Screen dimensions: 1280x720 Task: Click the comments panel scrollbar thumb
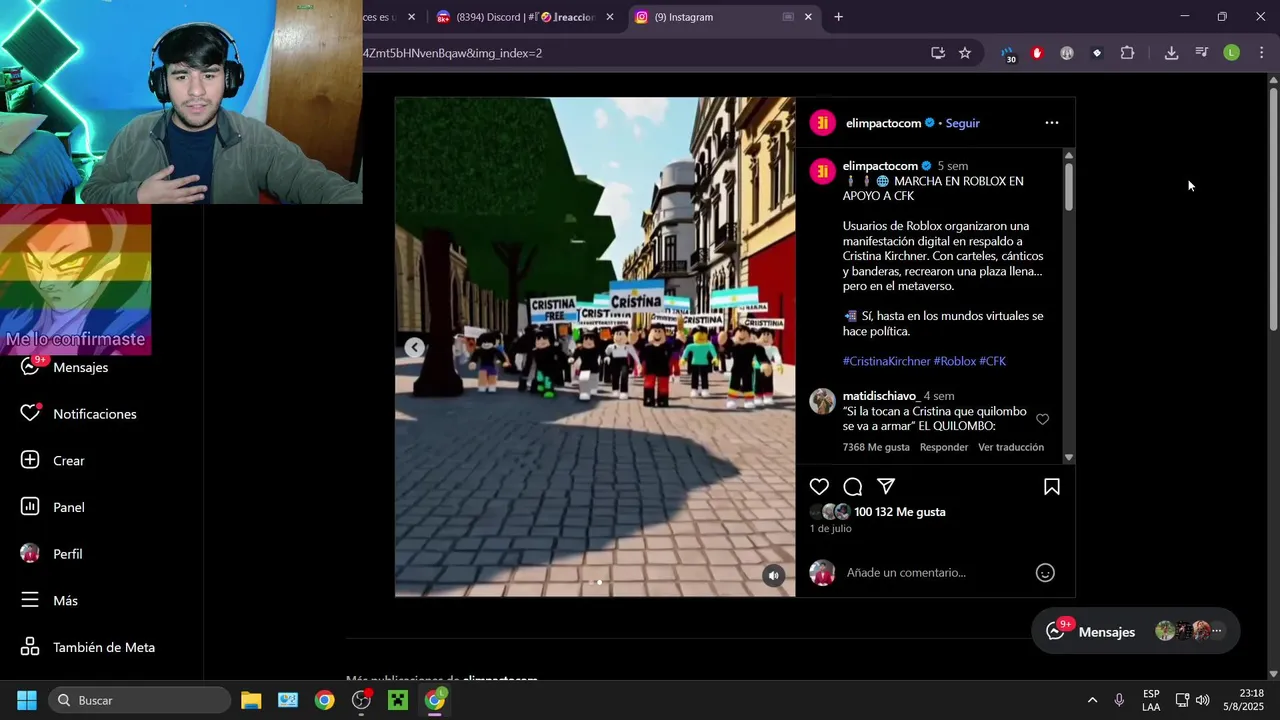click(x=1069, y=186)
